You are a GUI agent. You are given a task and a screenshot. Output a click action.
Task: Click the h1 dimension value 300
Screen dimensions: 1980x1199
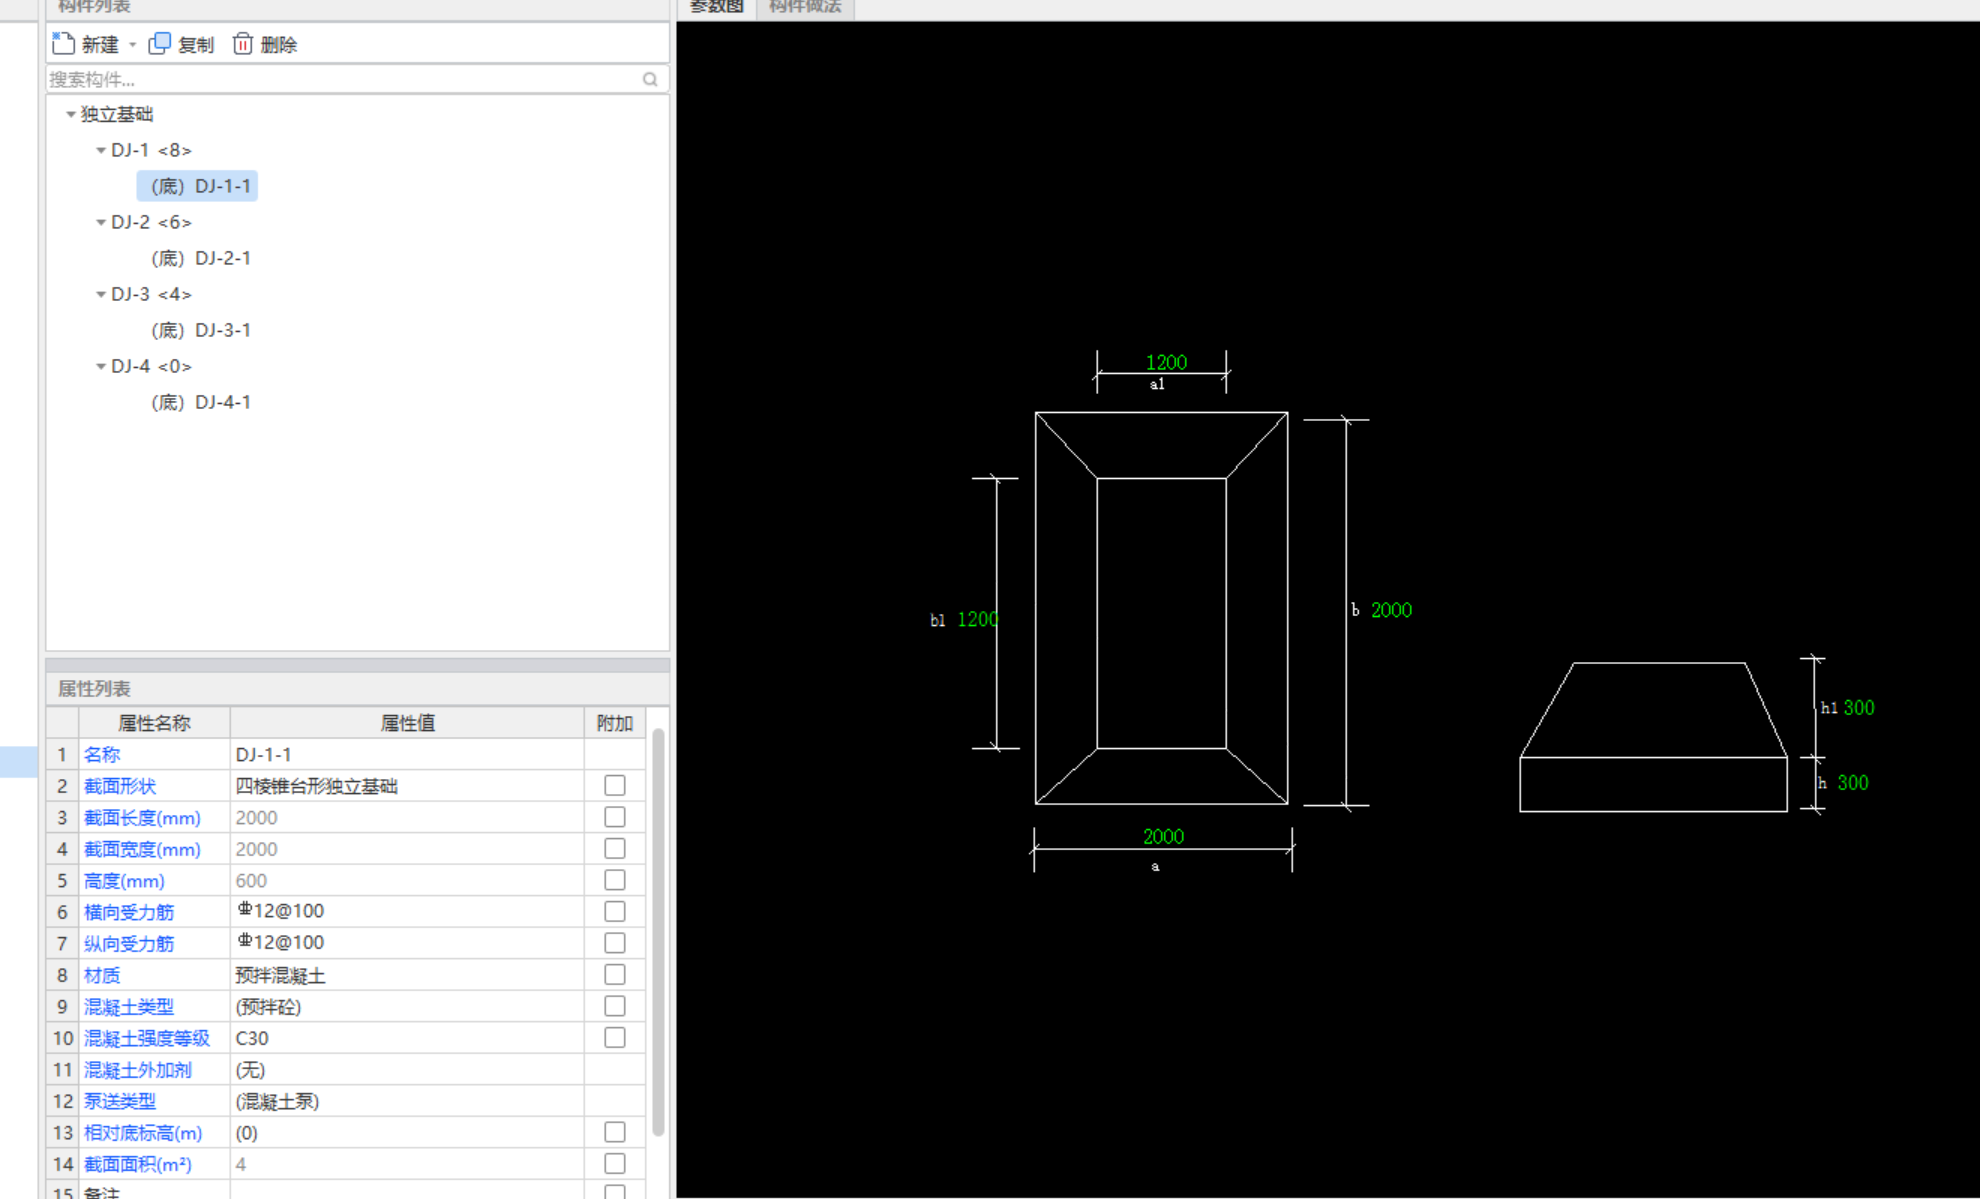[1859, 708]
